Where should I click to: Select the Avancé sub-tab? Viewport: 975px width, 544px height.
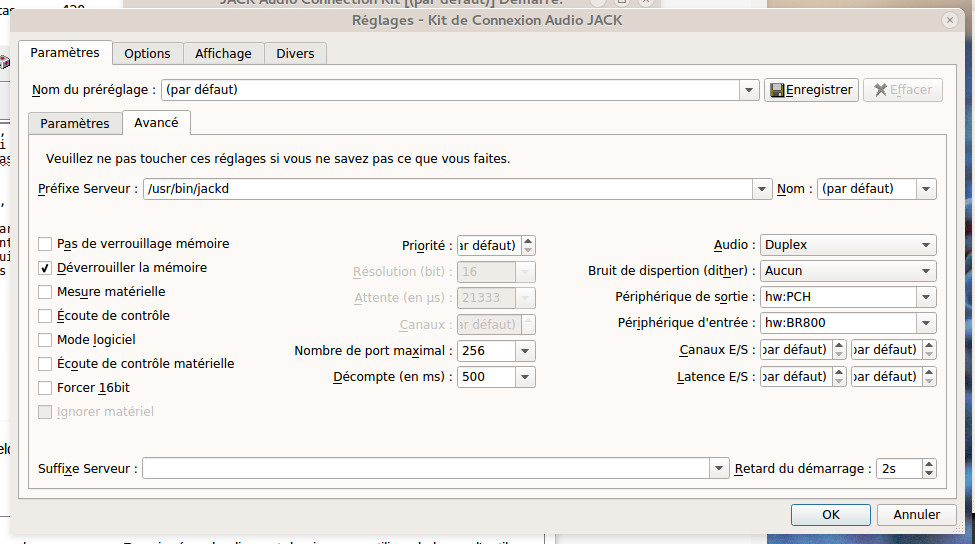pos(156,122)
